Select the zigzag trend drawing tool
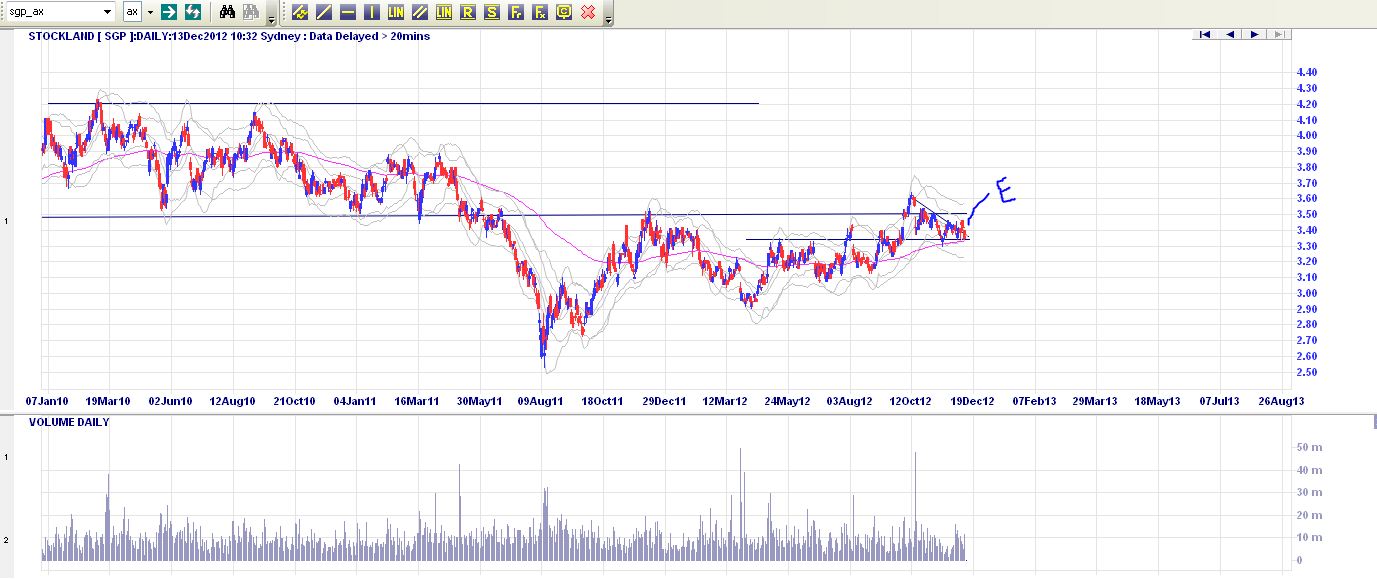This screenshot has width=1377, height=580. [x=300, y=12]
